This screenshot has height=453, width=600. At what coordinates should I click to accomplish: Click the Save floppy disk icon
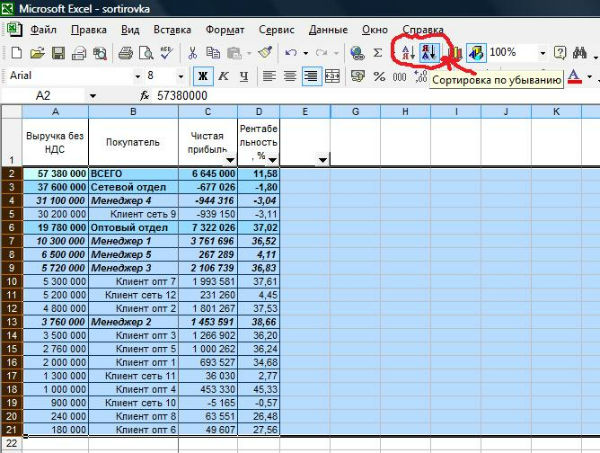point(59,52)
